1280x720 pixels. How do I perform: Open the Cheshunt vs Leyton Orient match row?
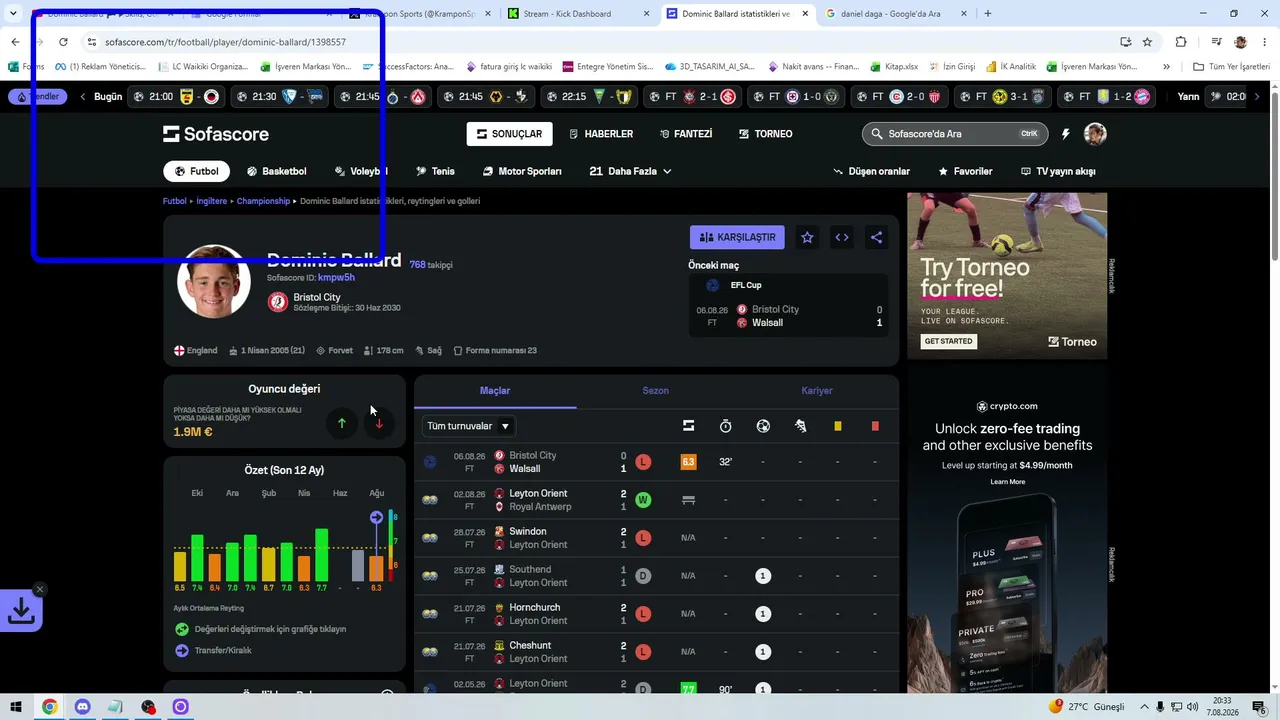point(656,652)
